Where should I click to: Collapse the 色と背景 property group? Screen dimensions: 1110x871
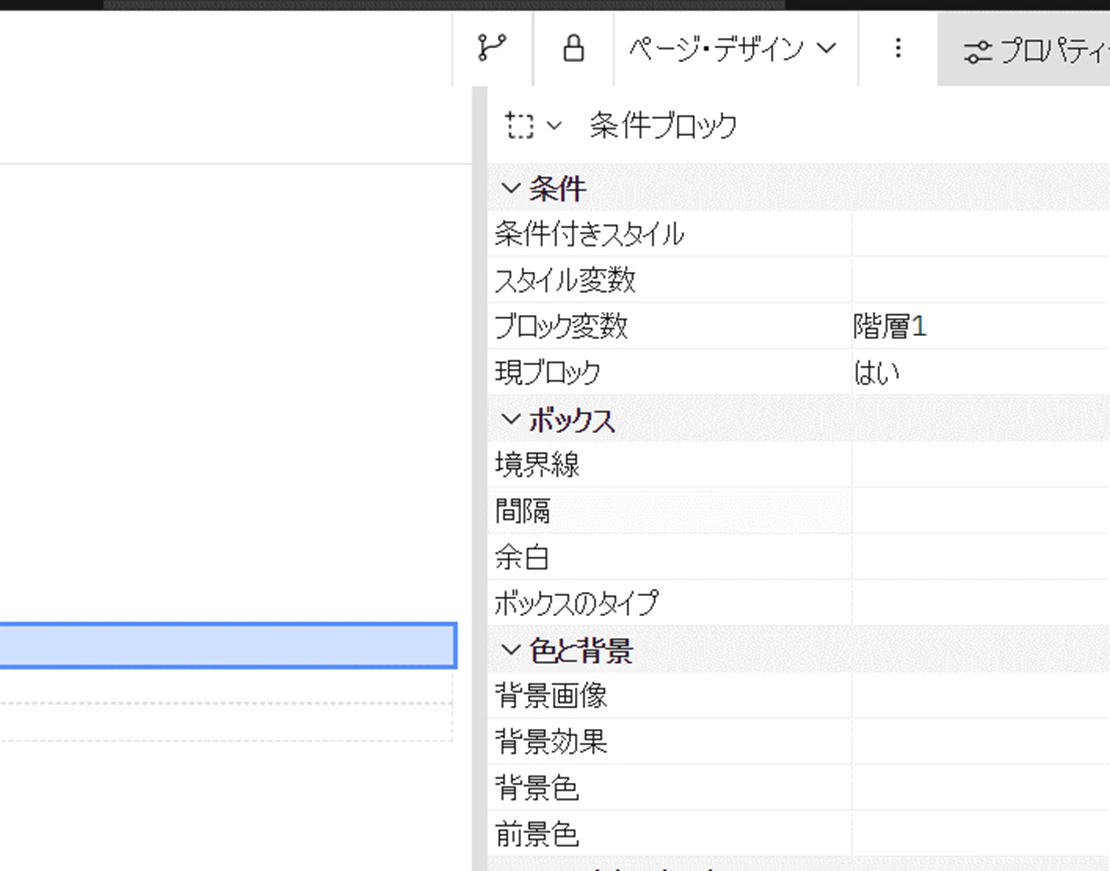pyautogui.click(x=510, y=649)
